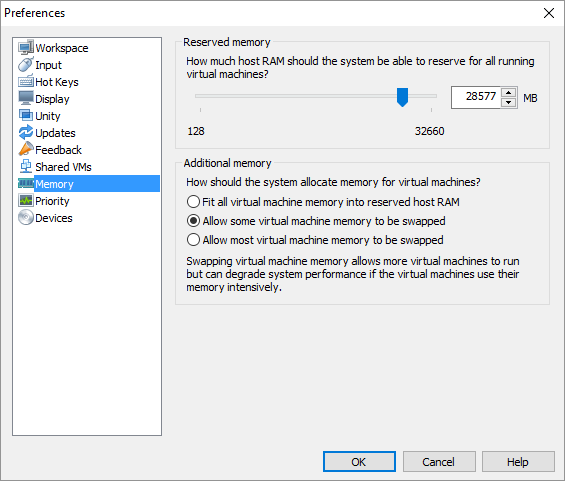Click the reserved memory slider handle

402,97
